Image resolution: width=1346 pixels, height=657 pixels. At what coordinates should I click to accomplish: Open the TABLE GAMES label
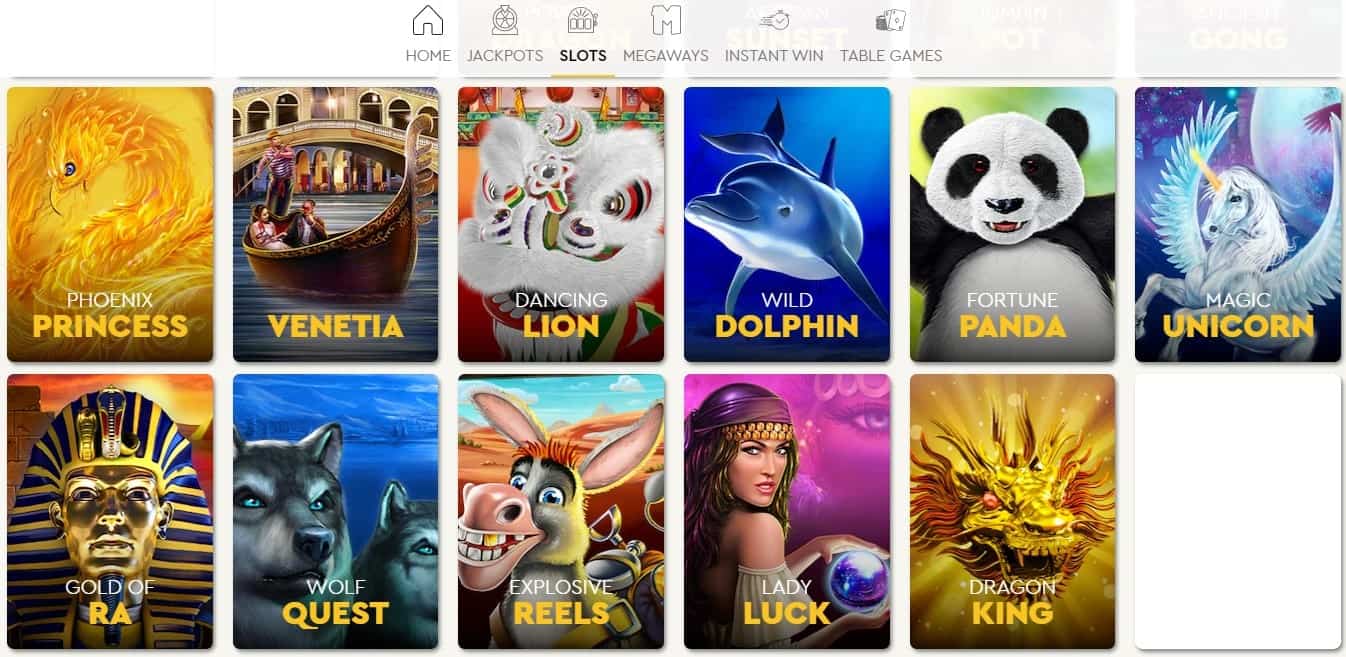(891, 56)
